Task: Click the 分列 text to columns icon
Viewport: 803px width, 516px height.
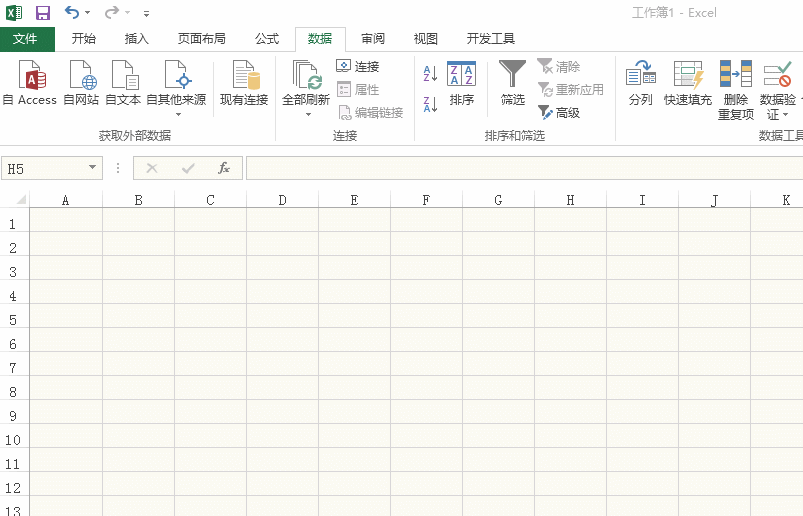Action: 641,74
